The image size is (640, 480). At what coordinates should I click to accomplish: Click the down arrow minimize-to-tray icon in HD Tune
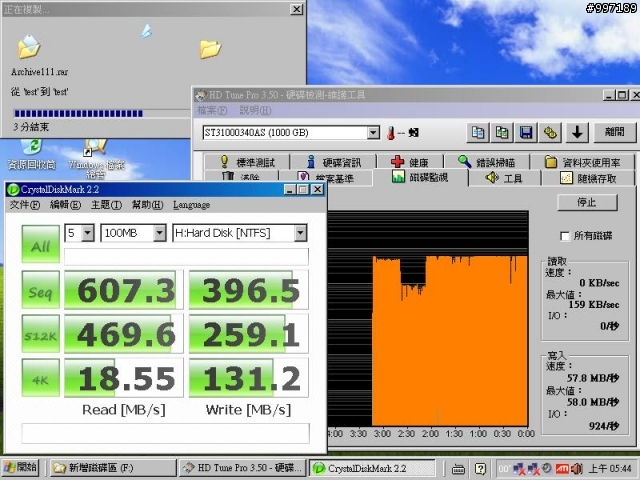pos(577,132)
